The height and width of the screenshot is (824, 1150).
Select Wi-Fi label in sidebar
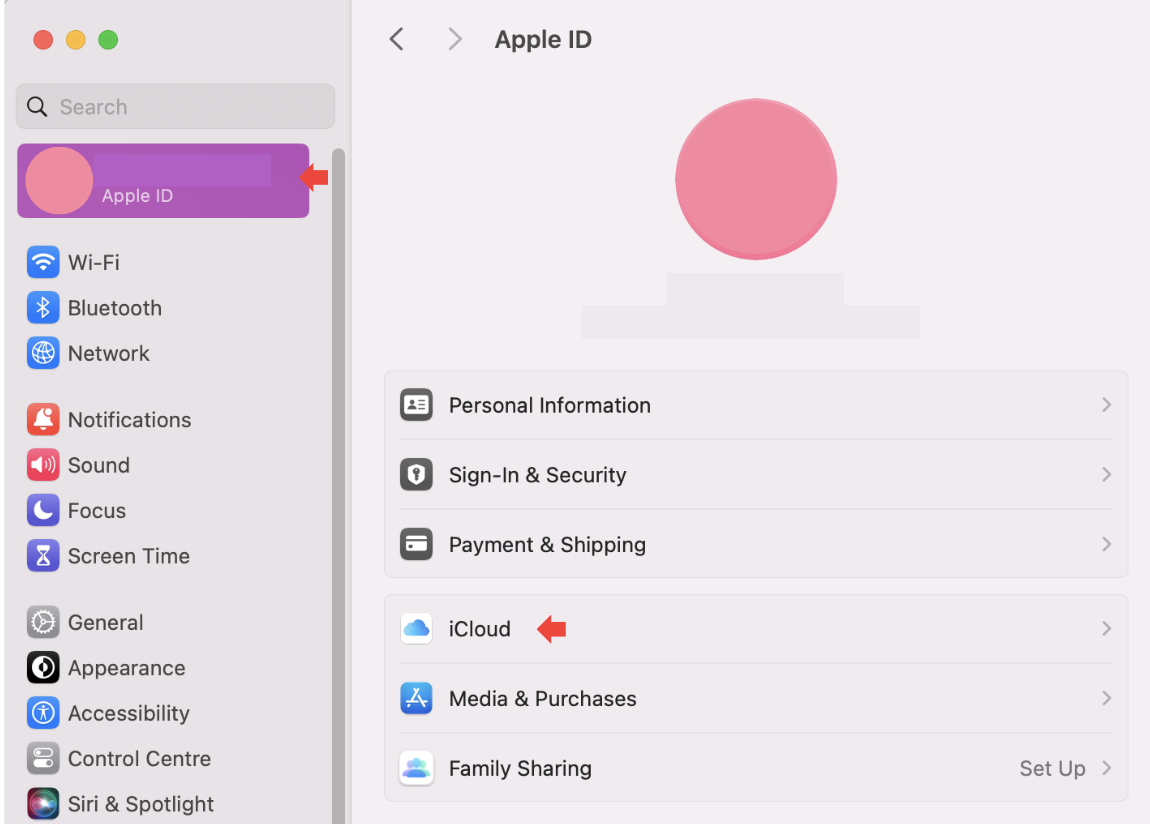pos(94,262)
